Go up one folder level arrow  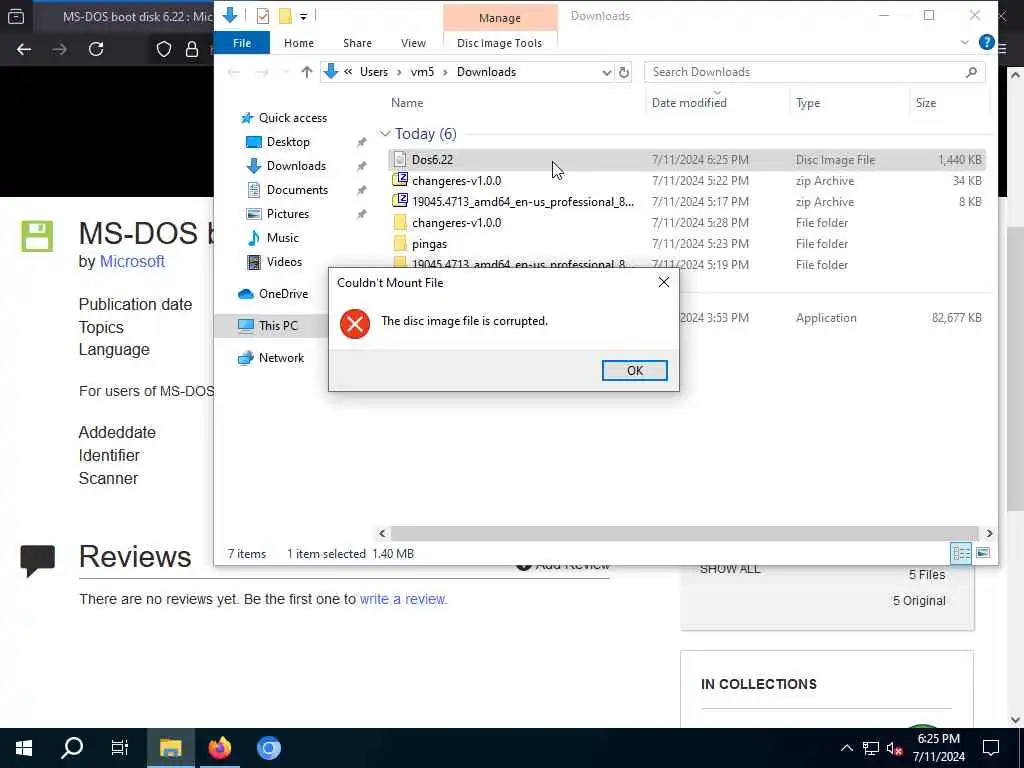tap(306, 72)
